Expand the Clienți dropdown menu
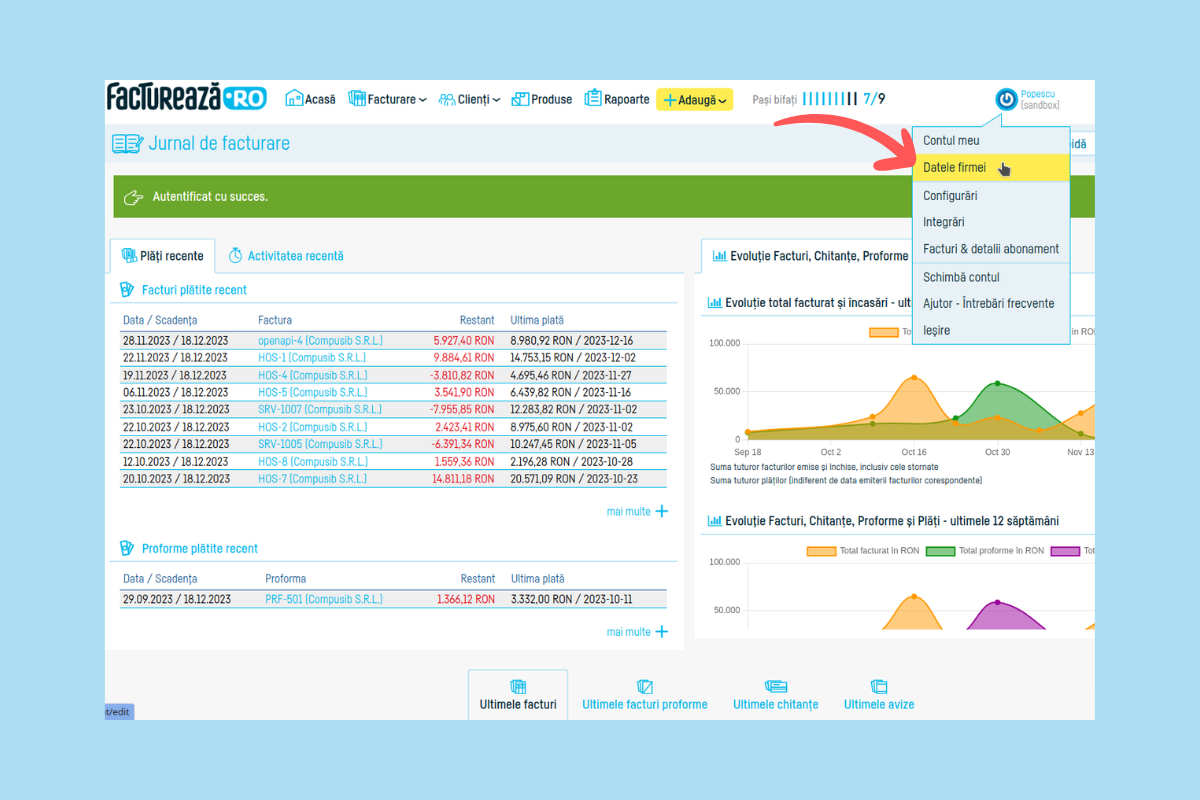 470,100
